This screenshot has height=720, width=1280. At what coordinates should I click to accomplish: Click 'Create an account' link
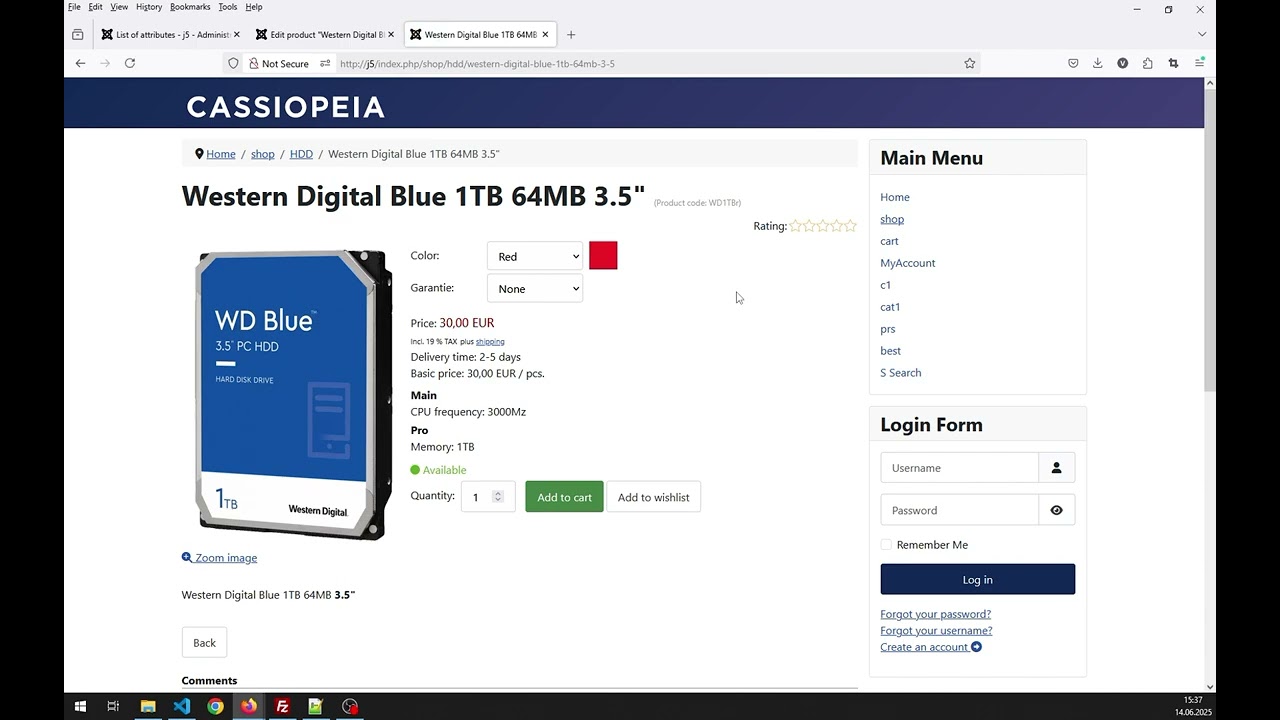(931, 647)
